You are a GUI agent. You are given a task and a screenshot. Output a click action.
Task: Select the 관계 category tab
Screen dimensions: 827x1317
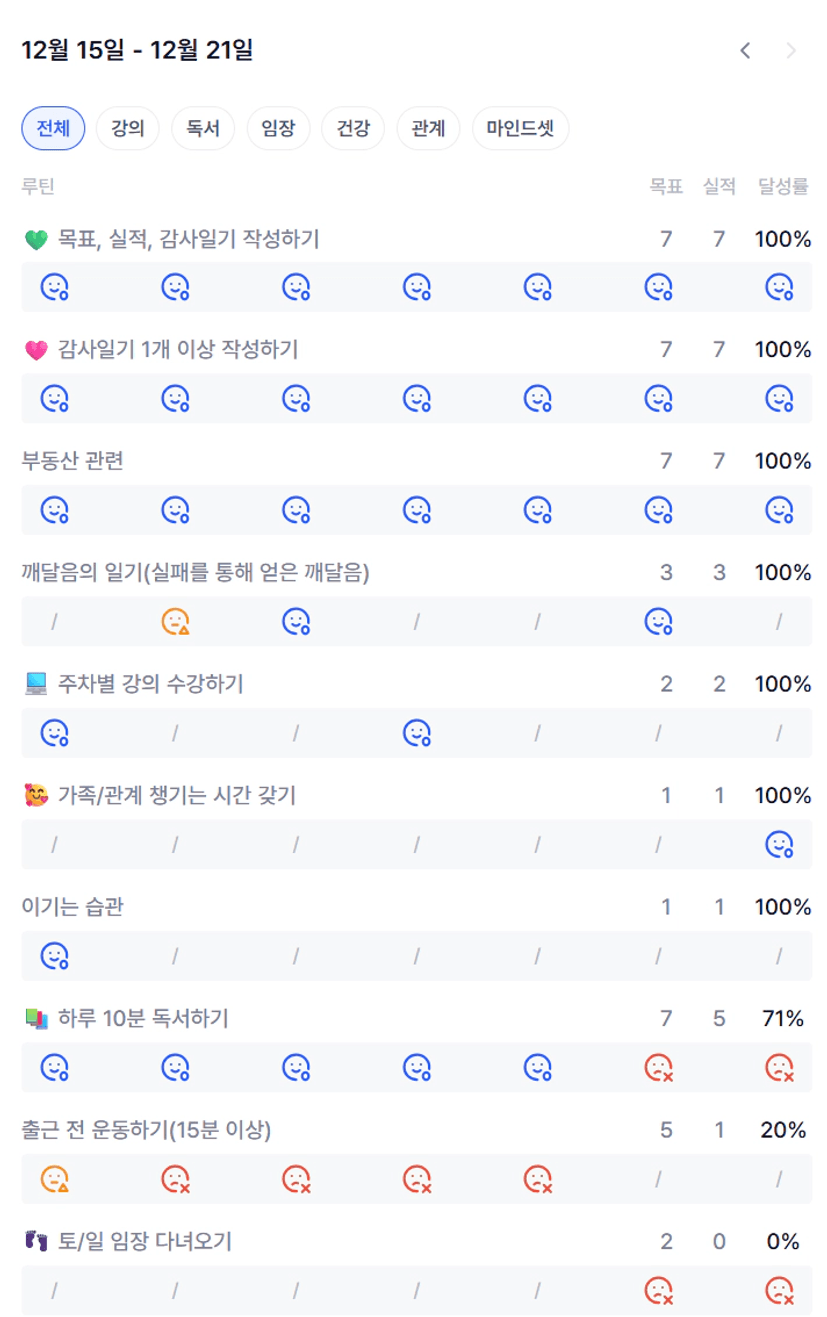(428, 128)
